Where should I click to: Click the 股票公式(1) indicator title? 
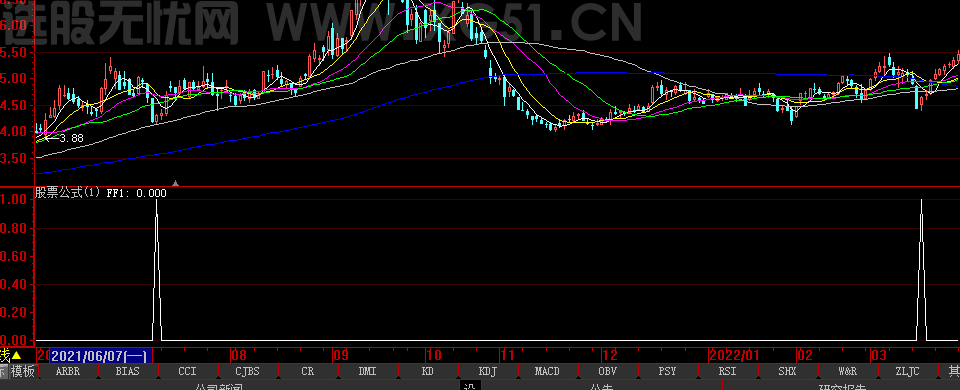click(x=67, y=193)
